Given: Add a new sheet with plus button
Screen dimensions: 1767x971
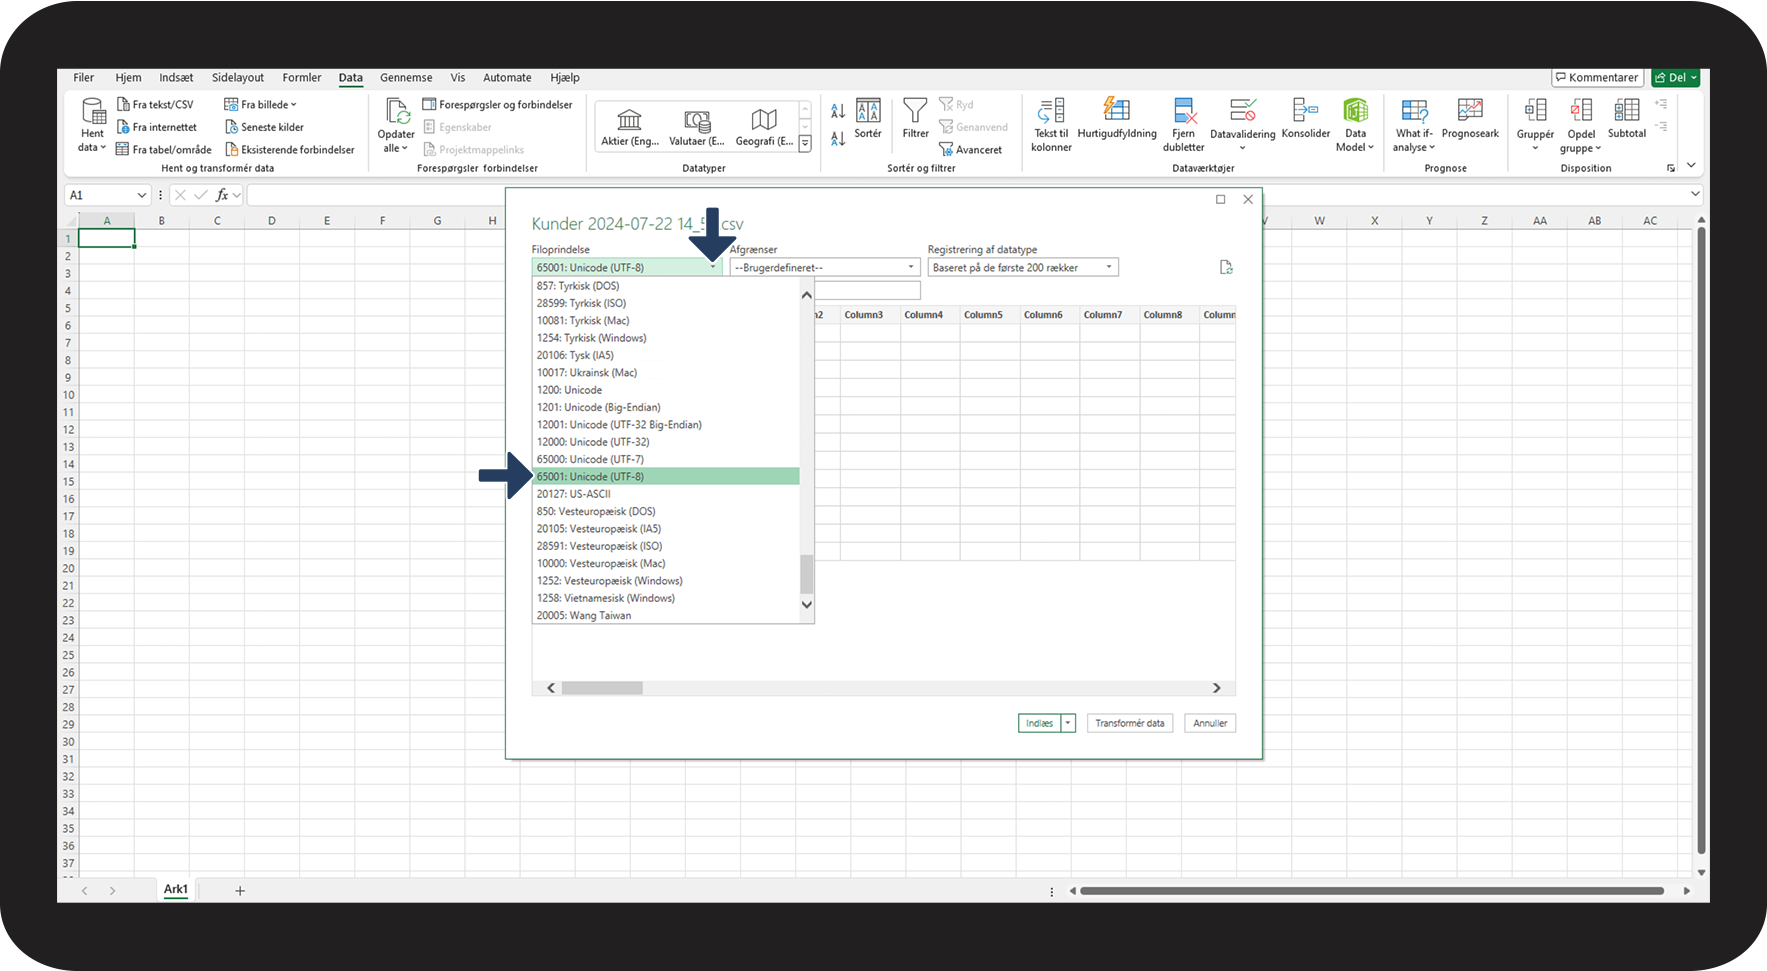Looking at the screenshot, I should tap(240, 891).
